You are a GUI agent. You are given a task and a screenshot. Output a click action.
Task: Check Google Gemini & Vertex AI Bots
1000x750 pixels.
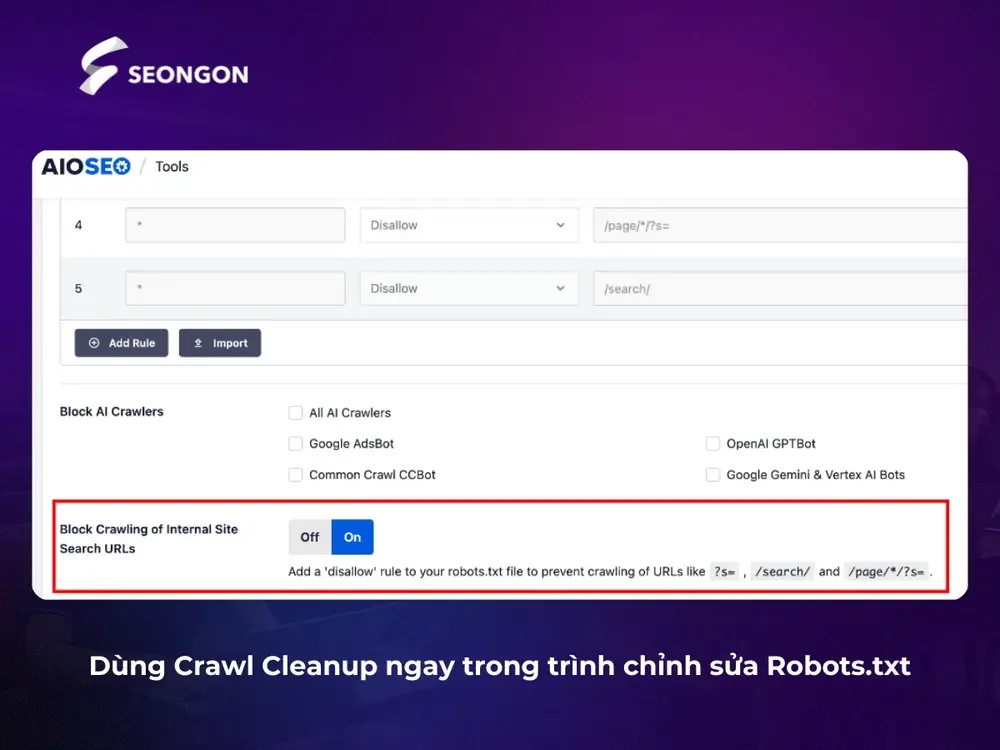click(x=713, y=474)
